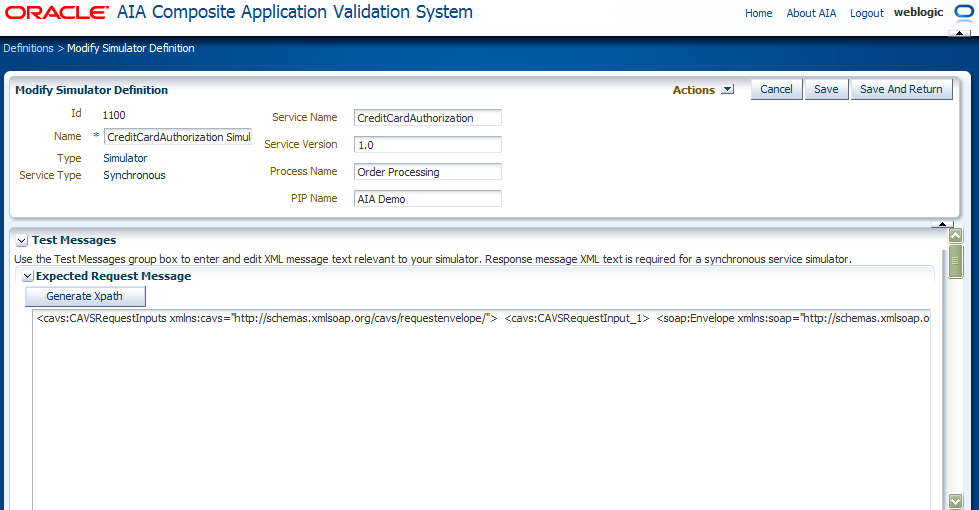The width and height of the screenshot is (979, 510).
Task: Click the Oracle ring icon beside weblogic
Action: [x=963, y=12]
